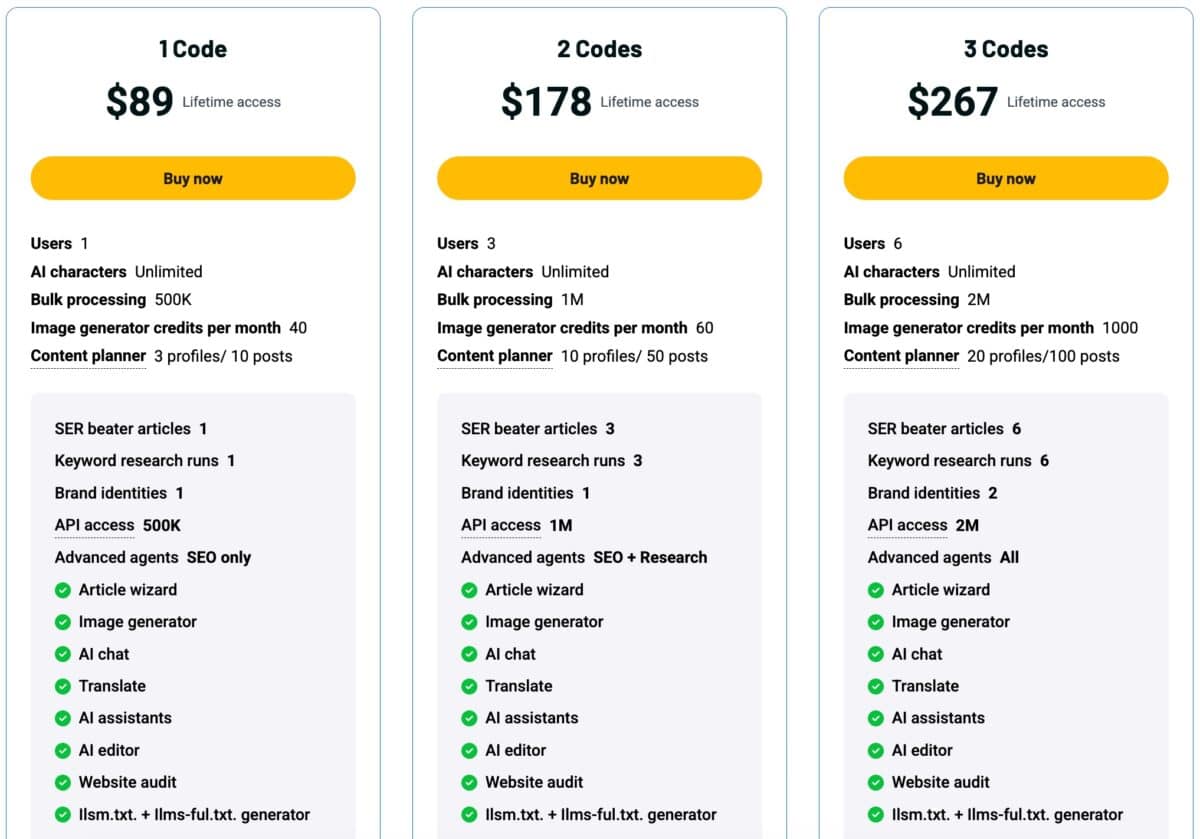
Task: Click the green check beside Article wizard in 1 Code
Action: coord(63,590)
